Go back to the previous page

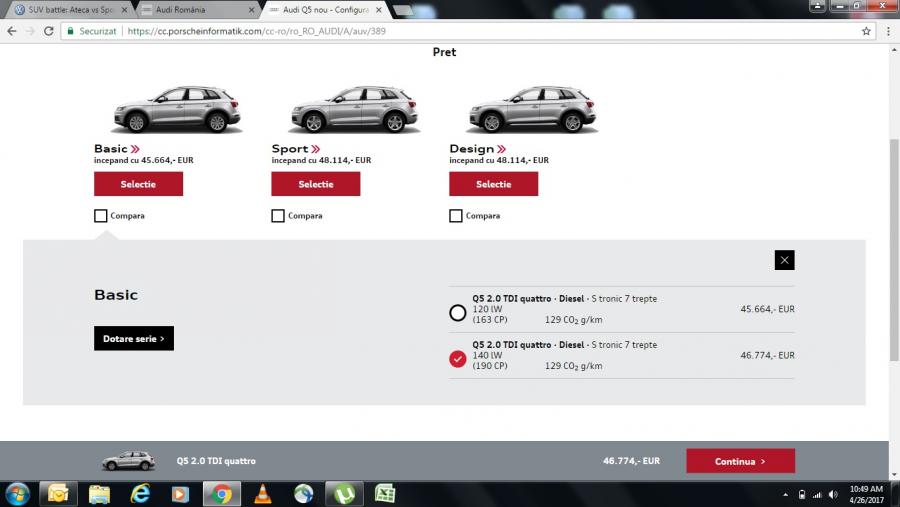coord(11,31)
